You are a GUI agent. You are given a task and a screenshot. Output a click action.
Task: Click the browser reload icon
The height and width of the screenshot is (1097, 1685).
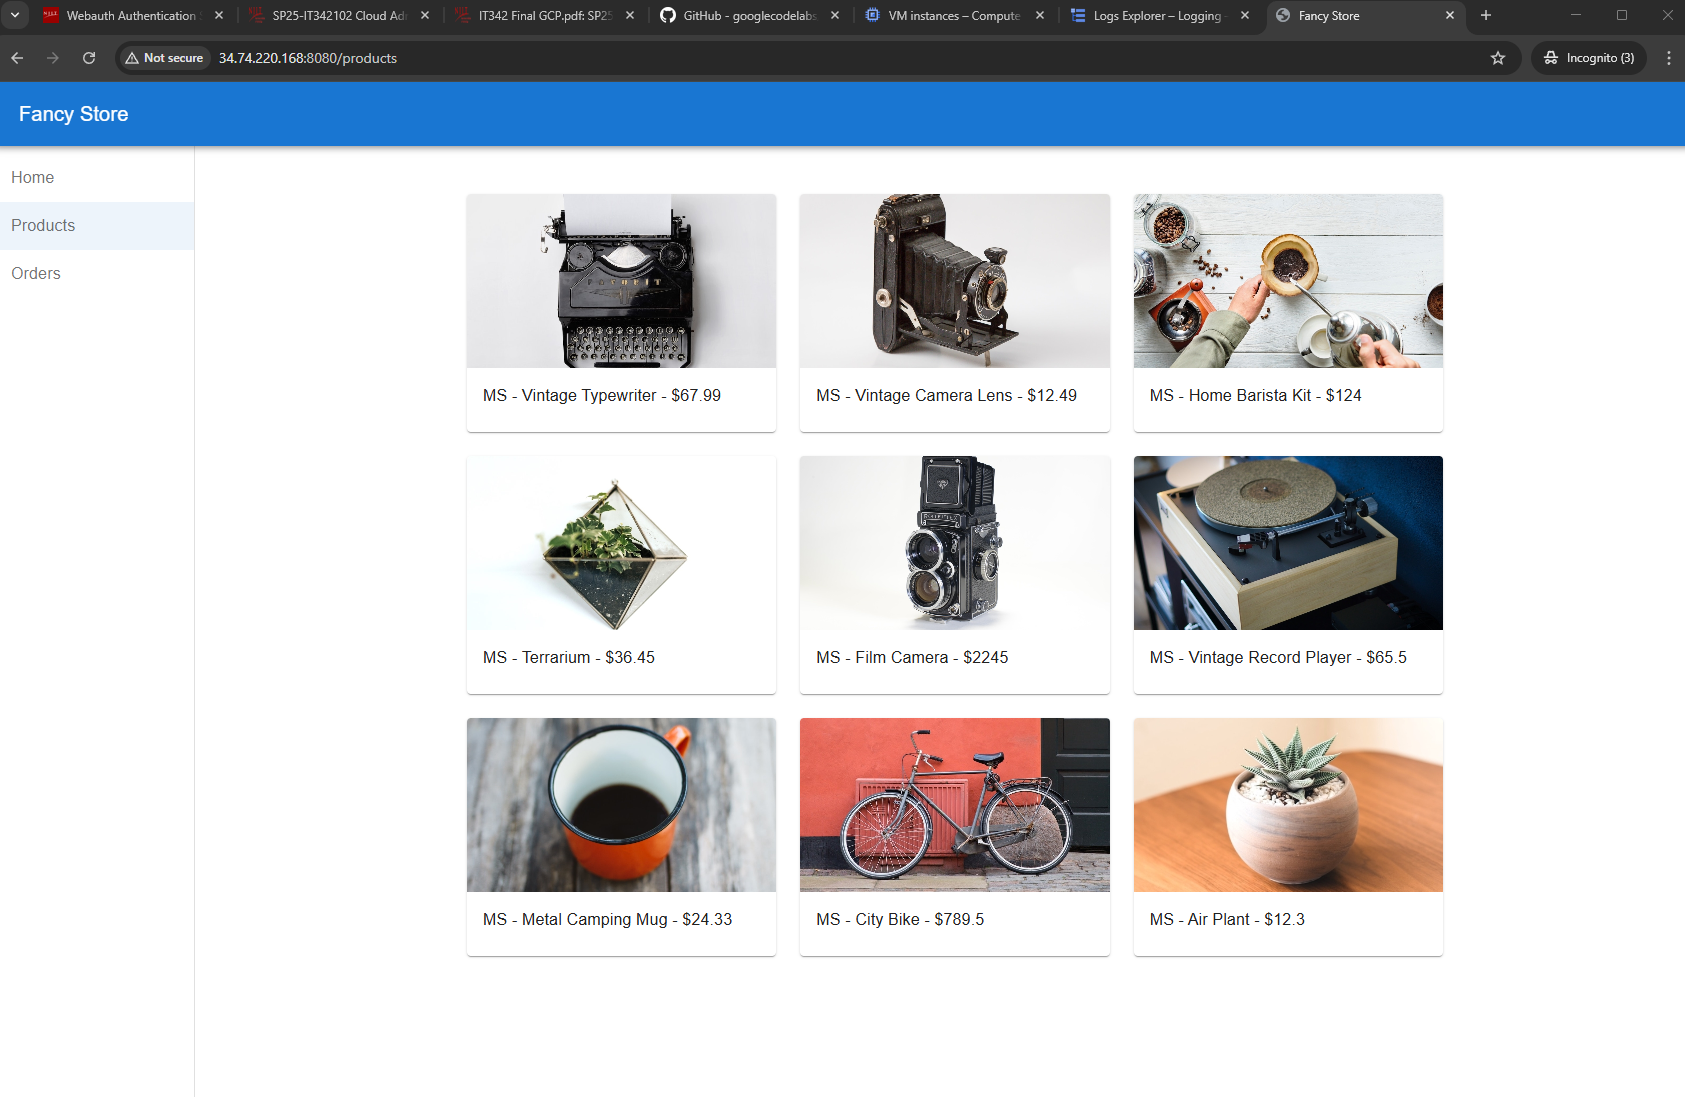pos(89,58)
